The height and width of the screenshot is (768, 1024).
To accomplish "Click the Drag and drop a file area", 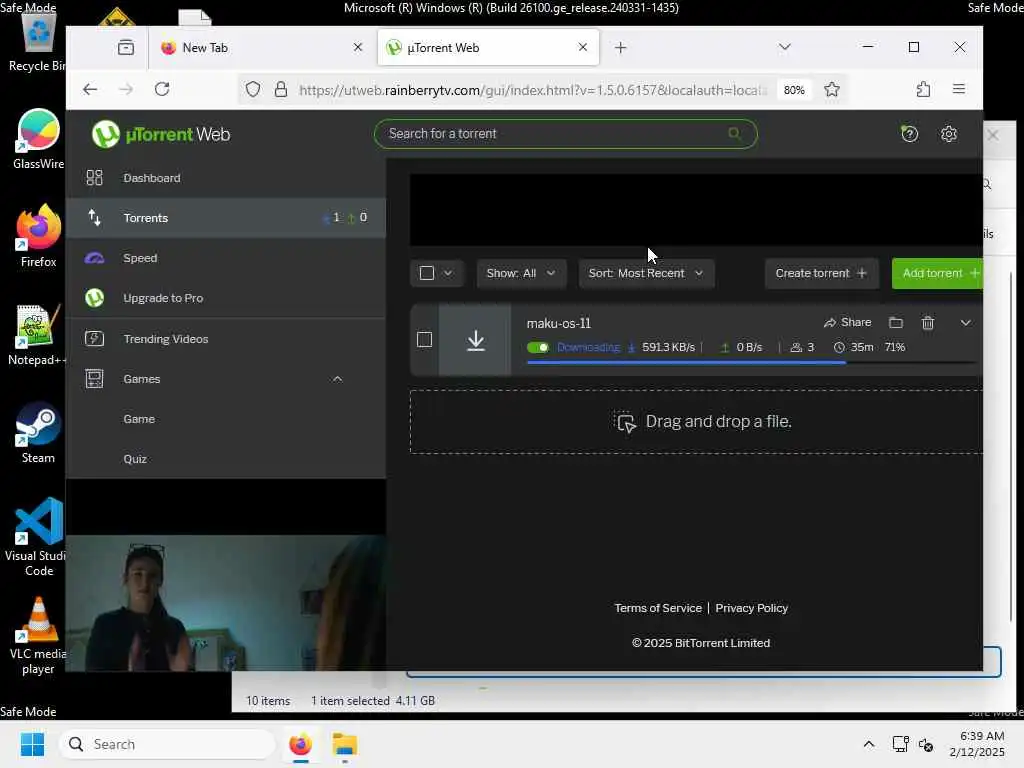I will pos(696,422).
